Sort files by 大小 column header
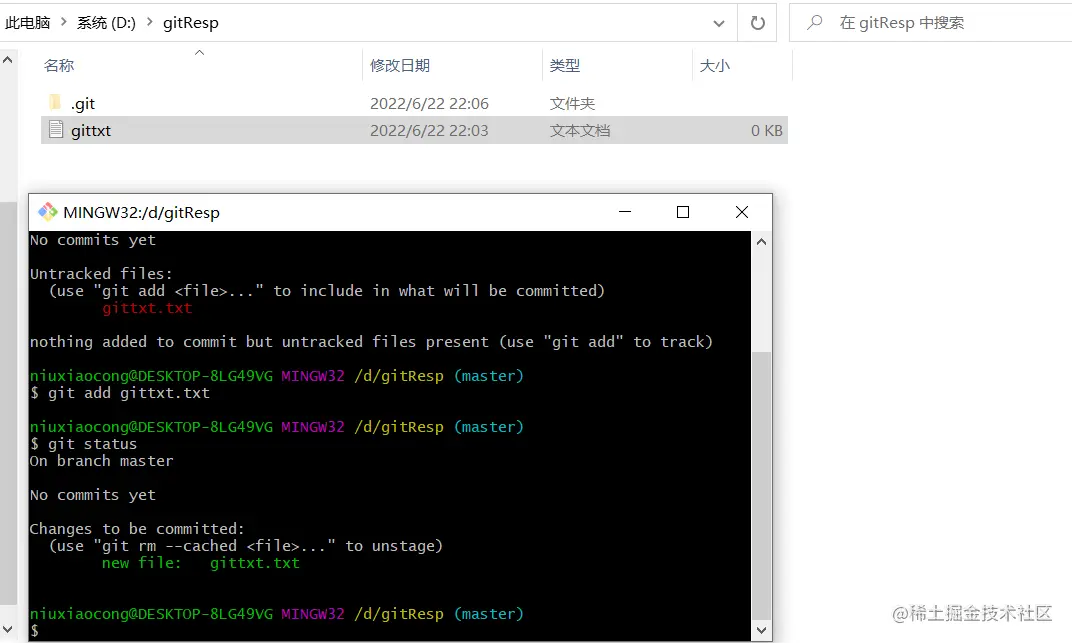 click(x=714, y=66)
